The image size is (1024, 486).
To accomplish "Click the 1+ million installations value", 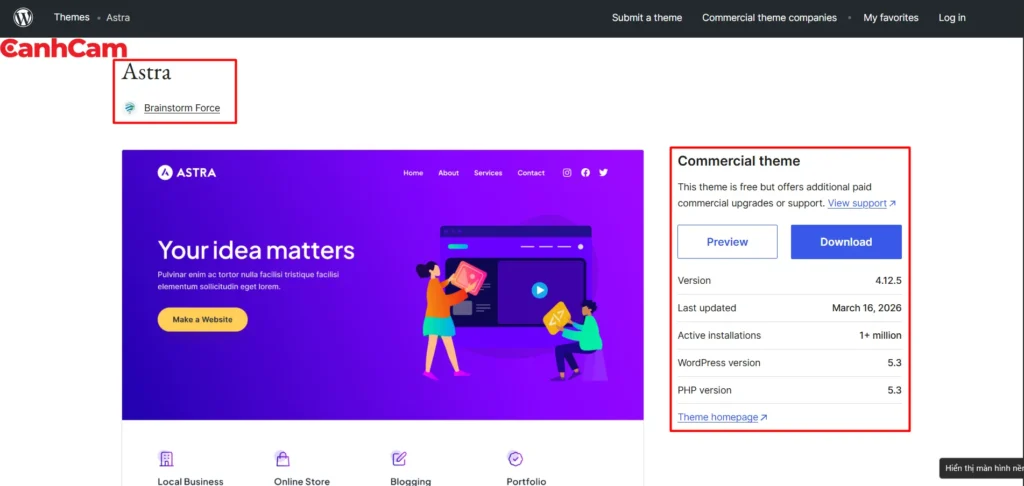I will pyautogui.click(x=880, y=335).
